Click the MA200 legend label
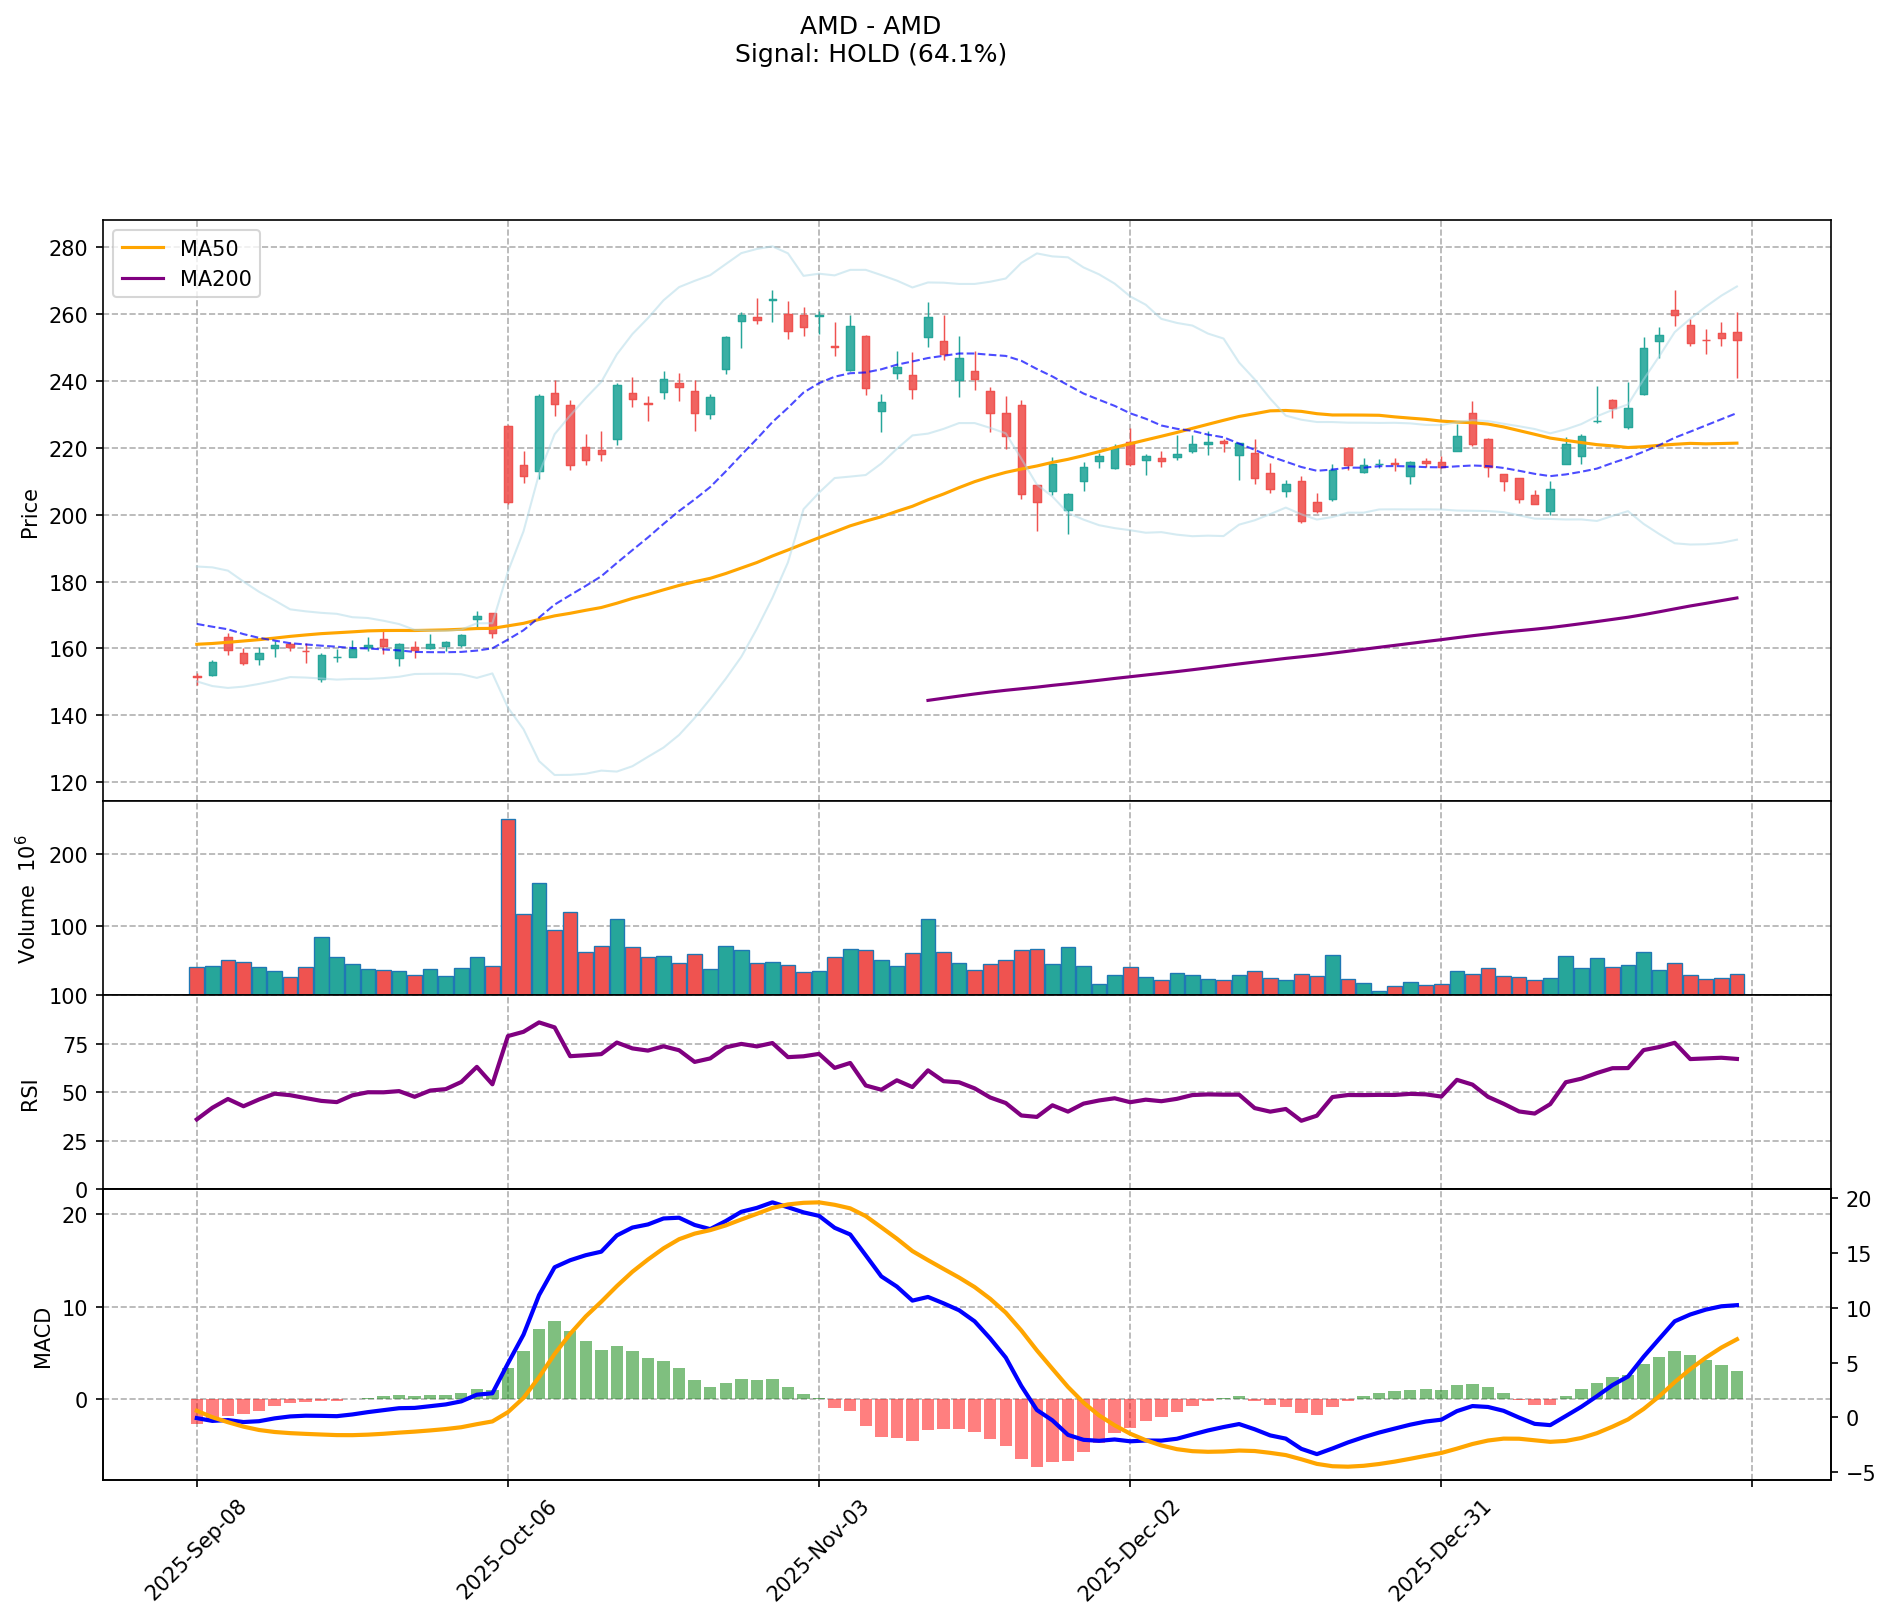Screen dimensions: 1891x1619 click(214, 279)
